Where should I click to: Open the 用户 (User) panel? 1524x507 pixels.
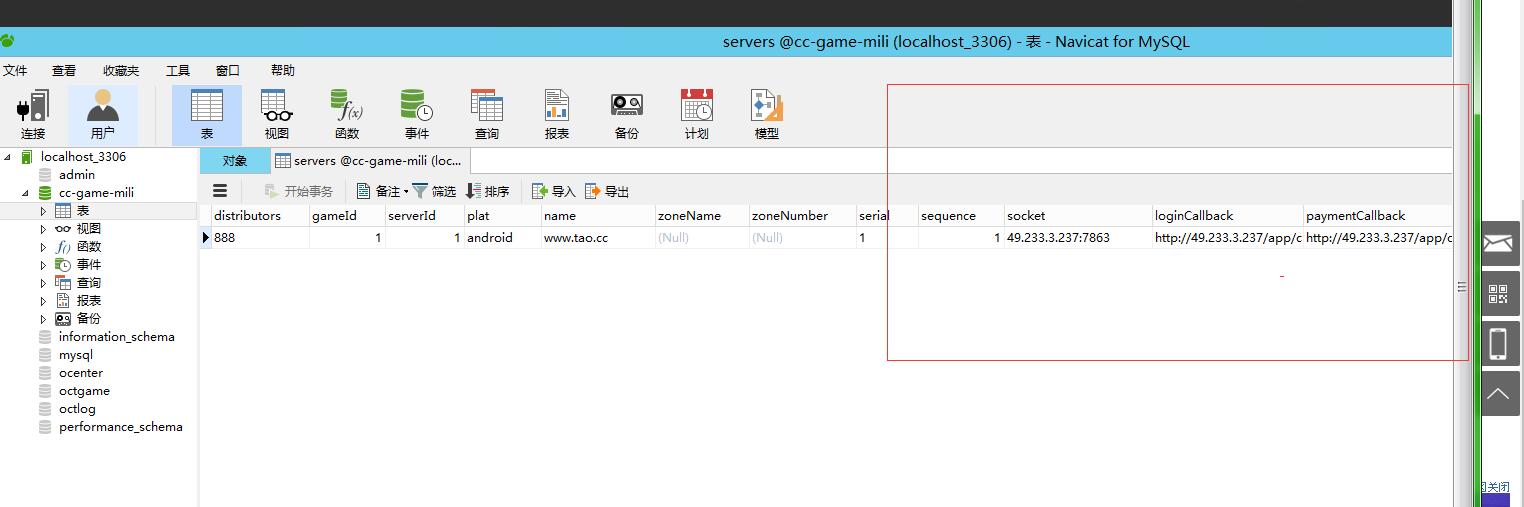click(x=103, y=114)
